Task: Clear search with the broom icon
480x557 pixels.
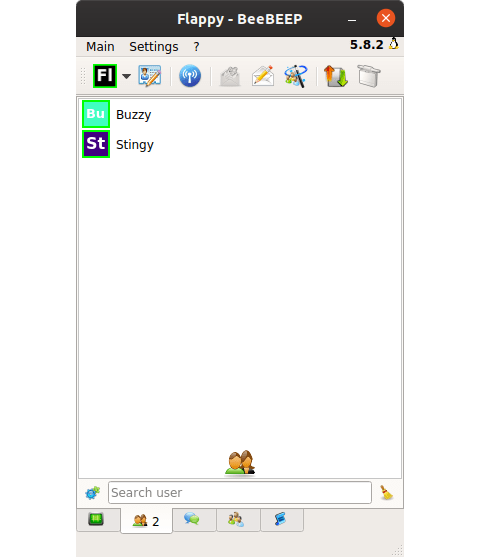Action: click(x=386, y=493)
